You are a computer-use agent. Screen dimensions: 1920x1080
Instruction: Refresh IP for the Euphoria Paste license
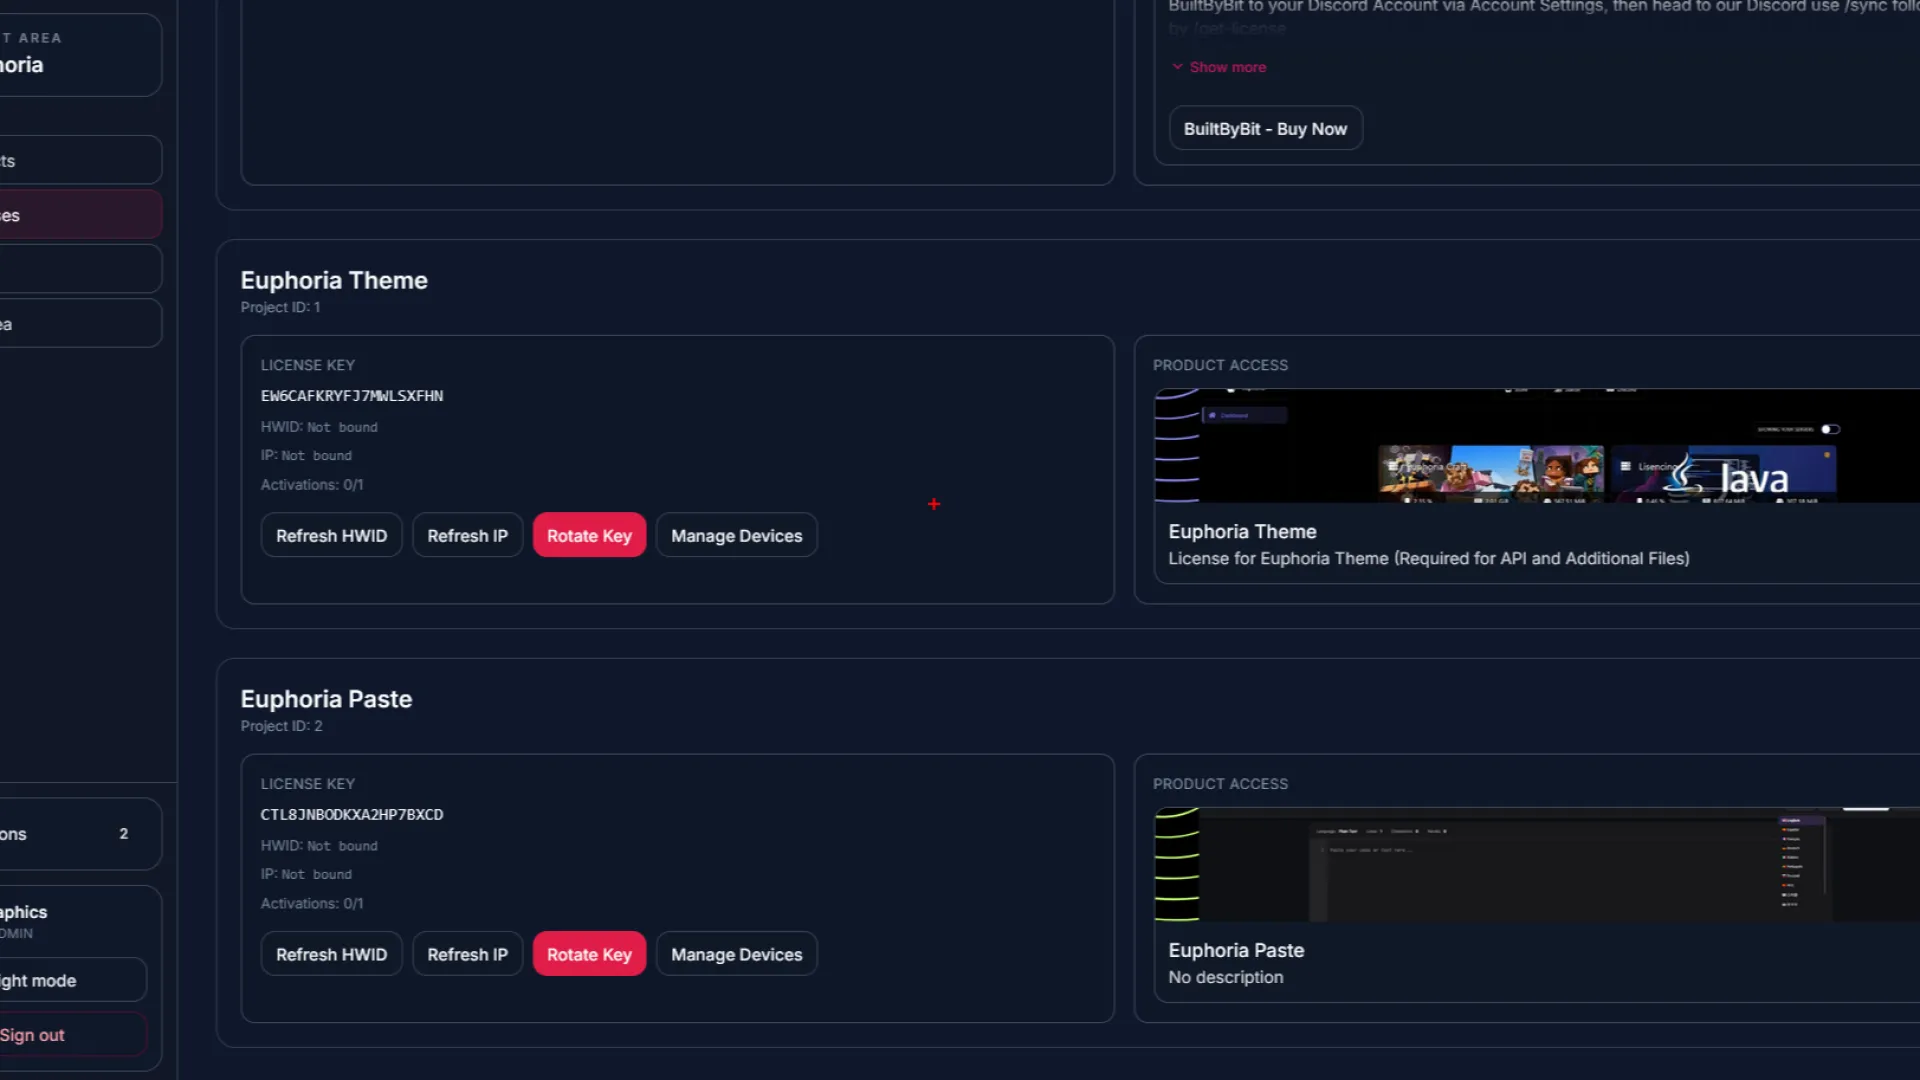tap(467, 955)
